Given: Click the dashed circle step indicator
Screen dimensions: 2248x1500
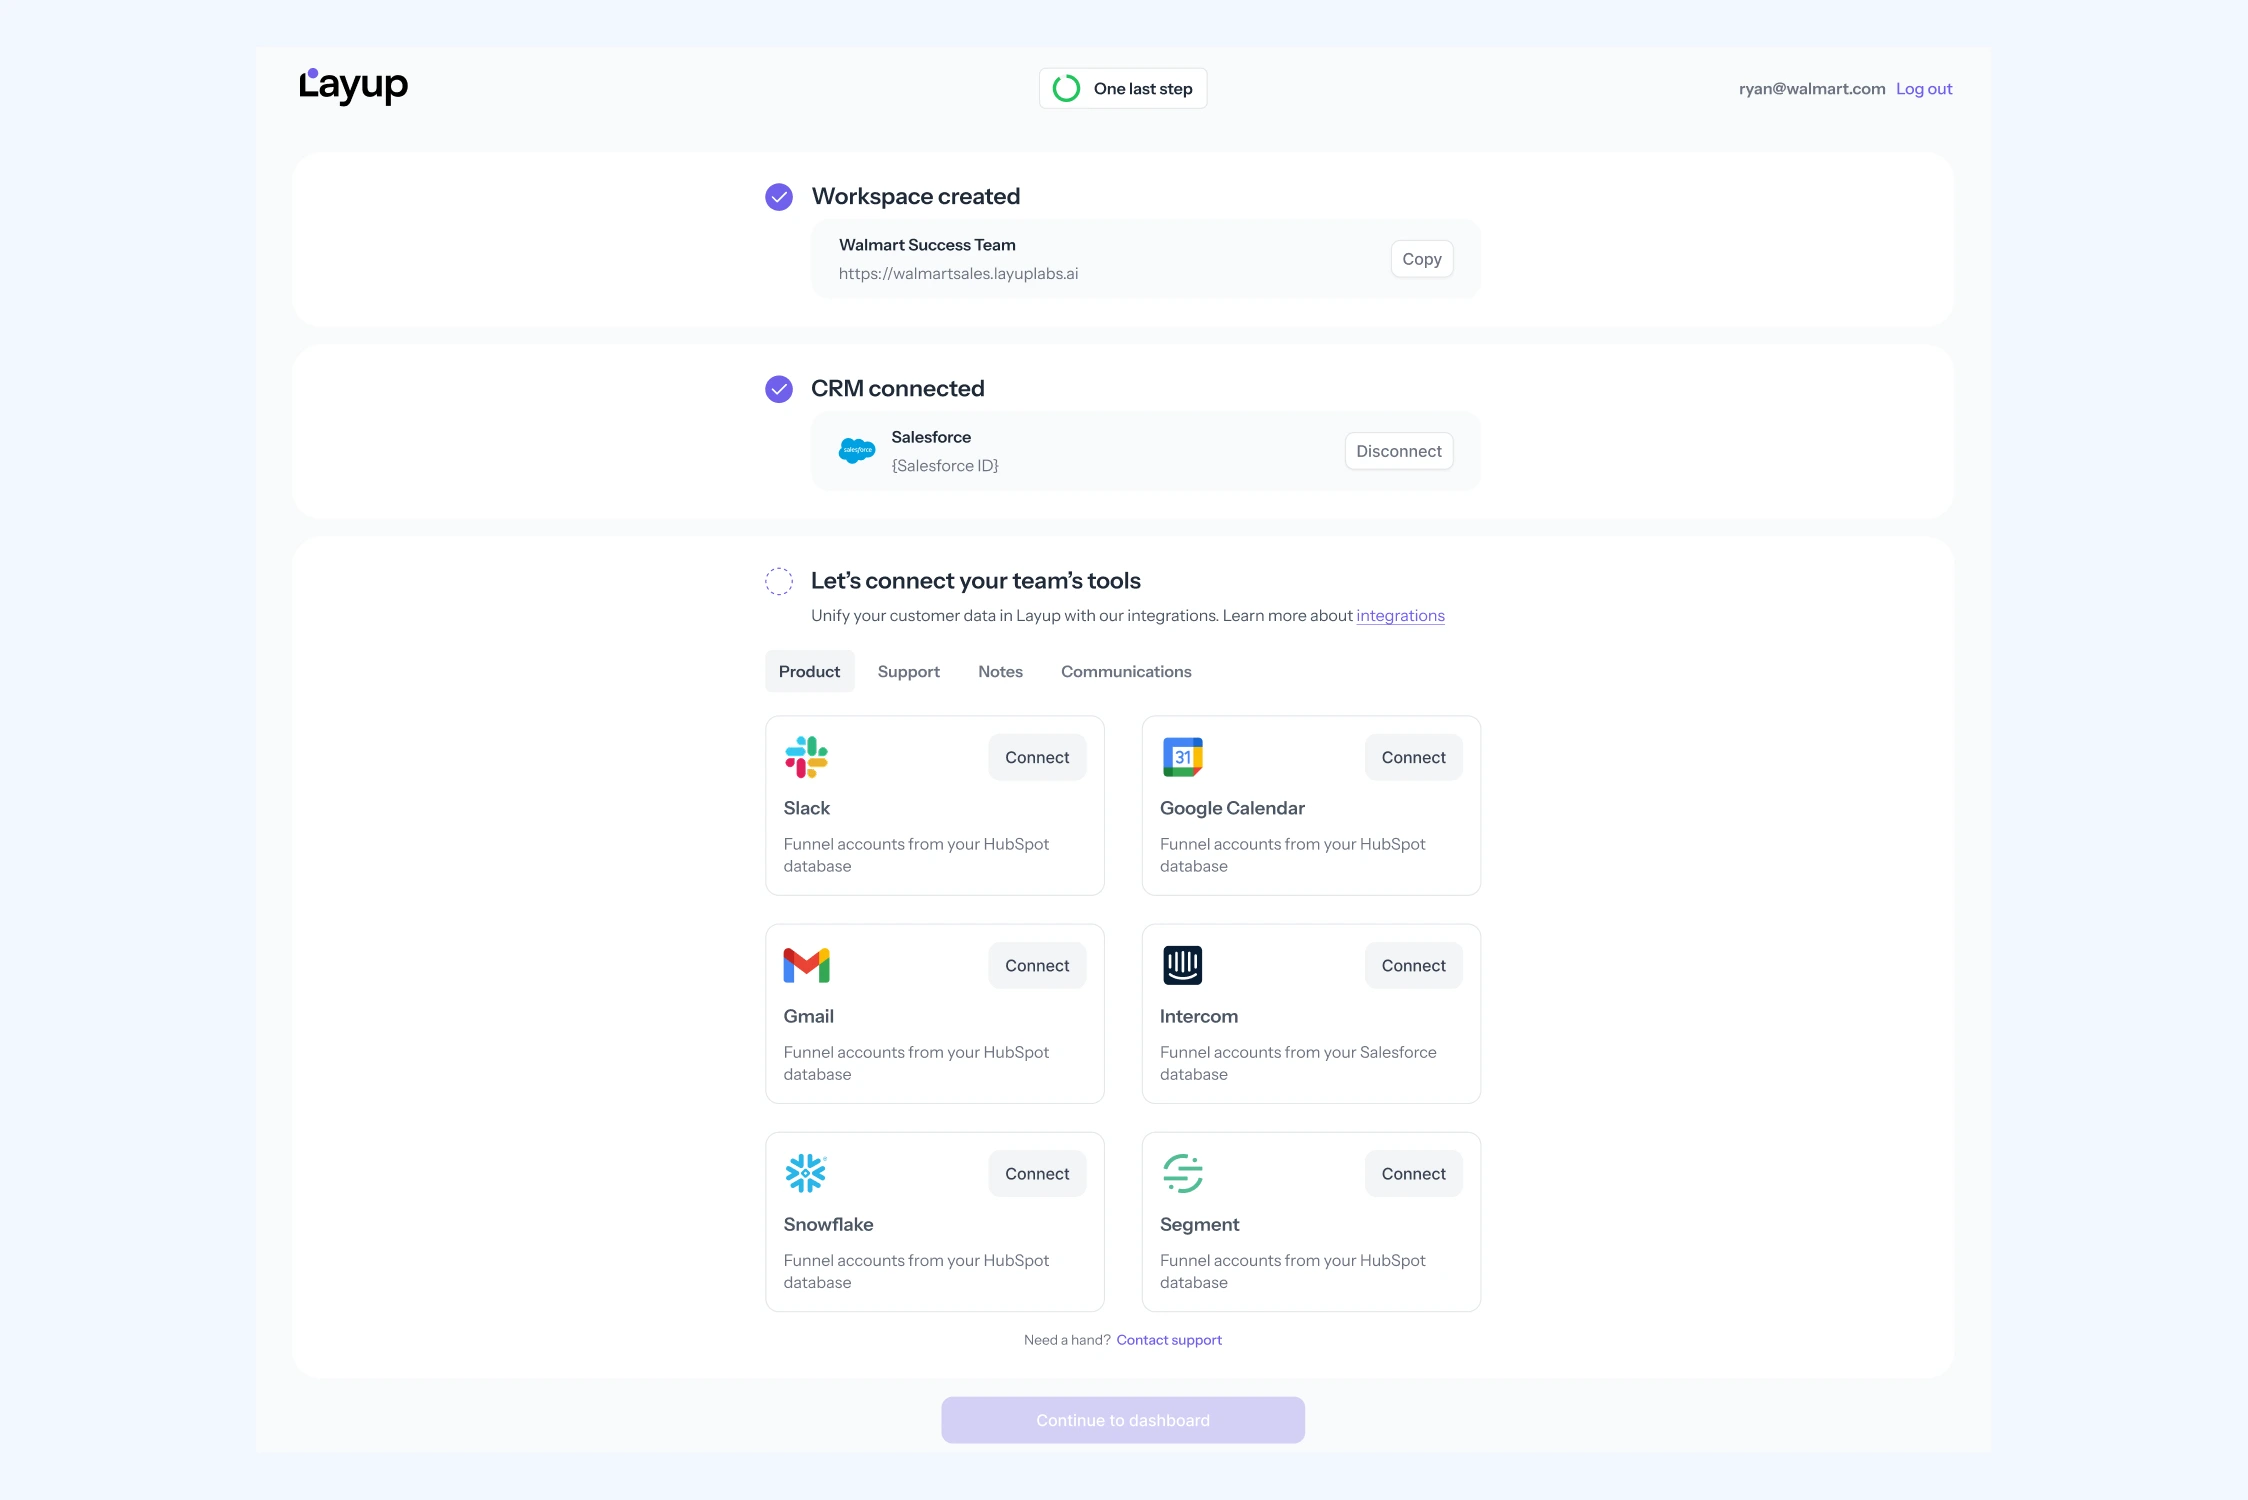Looking at the screenshot, I should [x=779, y=581].
